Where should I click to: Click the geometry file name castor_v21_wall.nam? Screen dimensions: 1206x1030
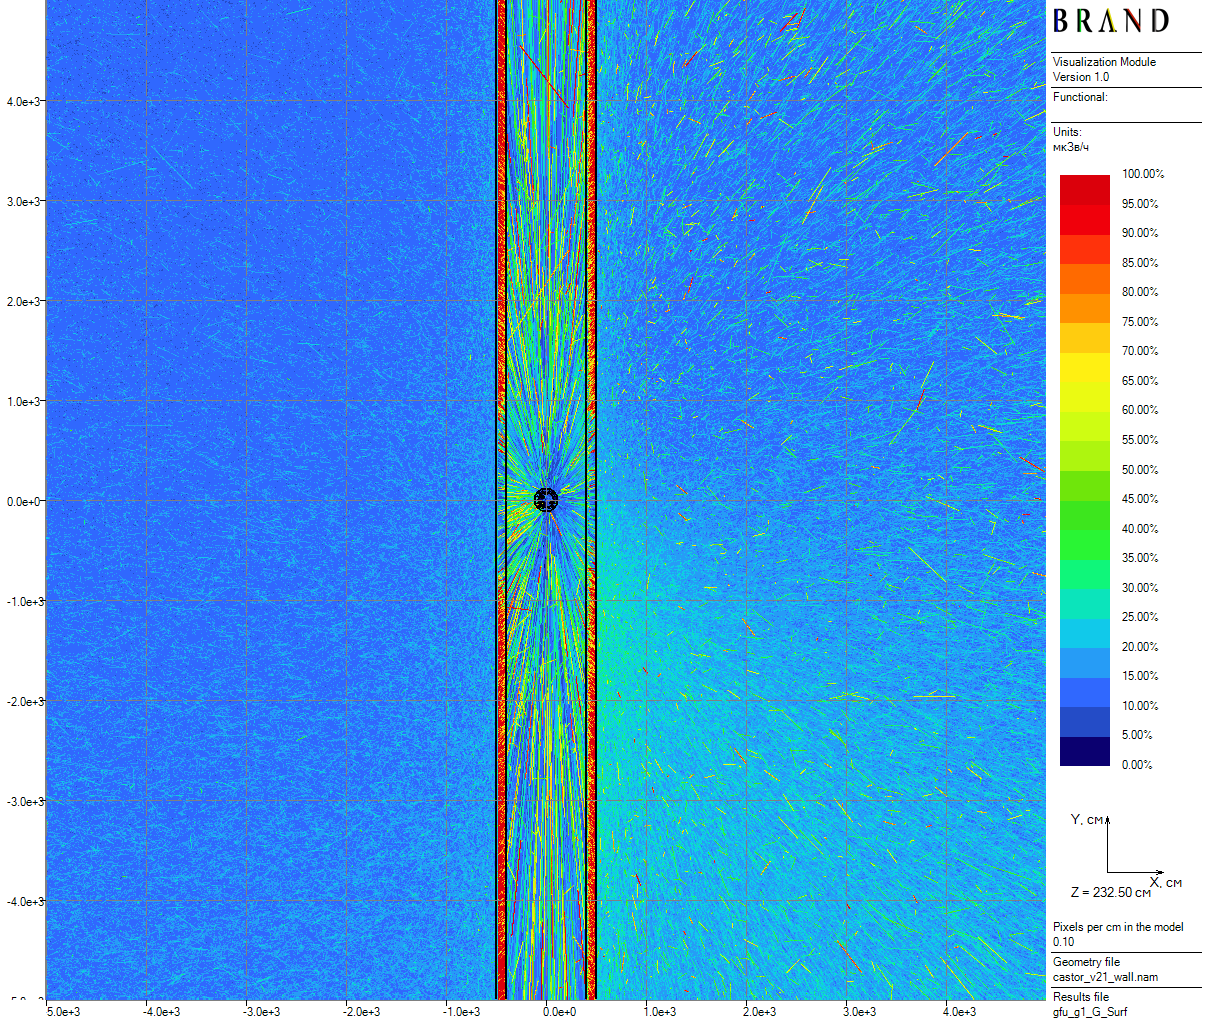[x=1105, y=977]
